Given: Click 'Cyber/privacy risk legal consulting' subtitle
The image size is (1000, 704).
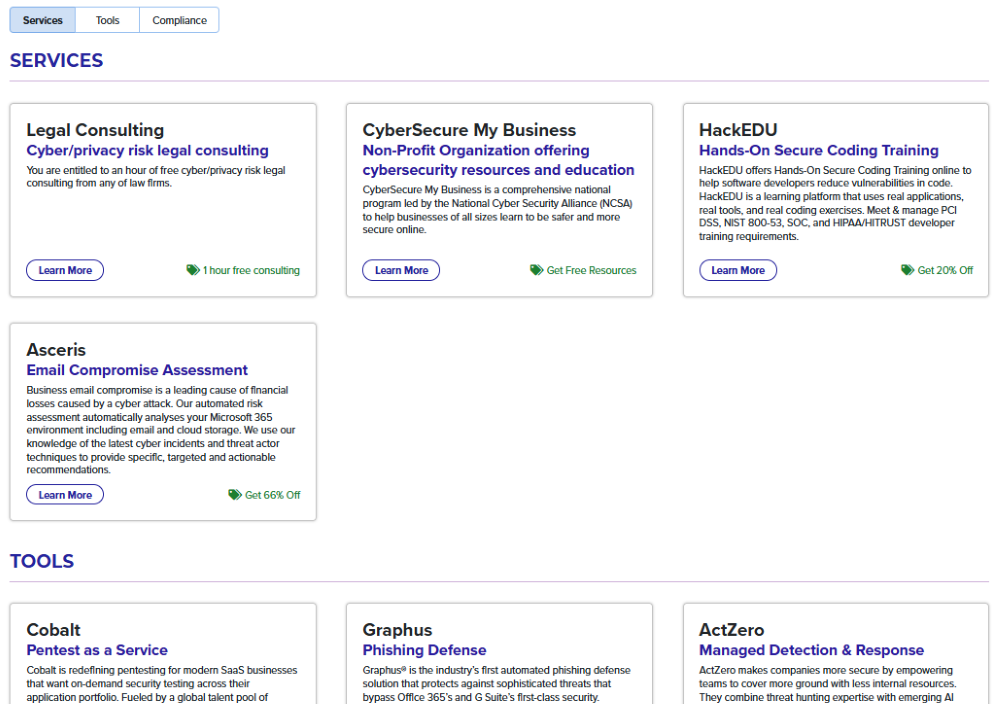Looking at the screenshot, I should [x=147, y=150].
